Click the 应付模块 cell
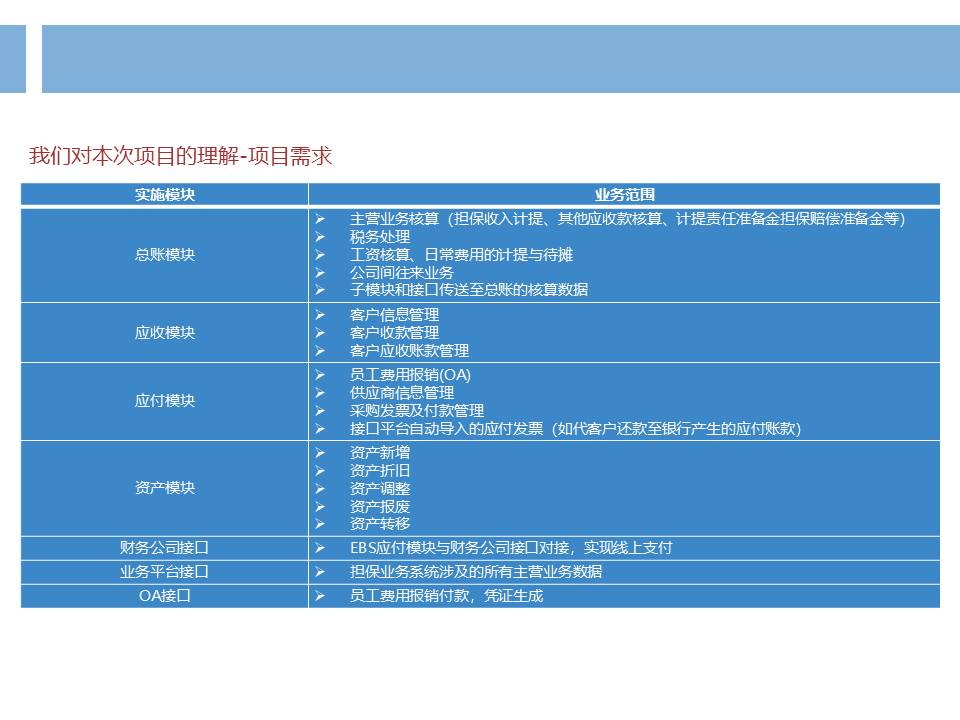Image resolution: width=960 pixels, height=720 pixels. [165, 401]
